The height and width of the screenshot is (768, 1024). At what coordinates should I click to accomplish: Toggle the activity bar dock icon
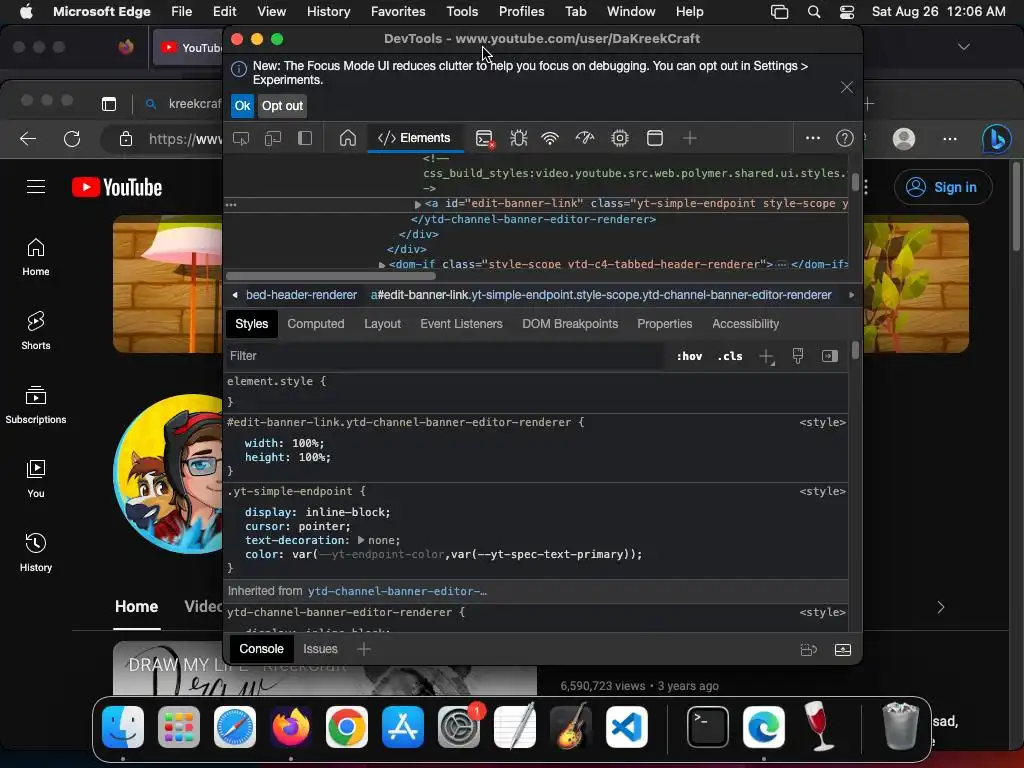tap(304, 138)
